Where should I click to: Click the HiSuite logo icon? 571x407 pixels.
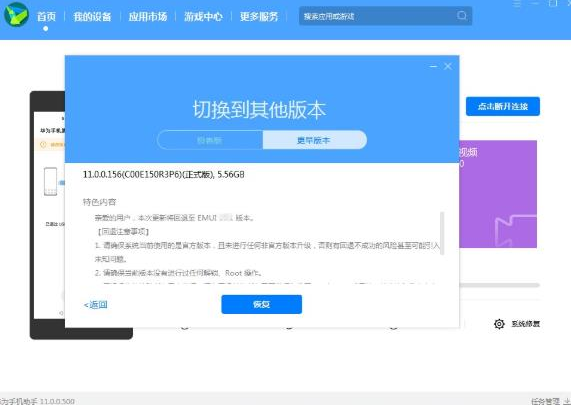(x=16, y=15)
